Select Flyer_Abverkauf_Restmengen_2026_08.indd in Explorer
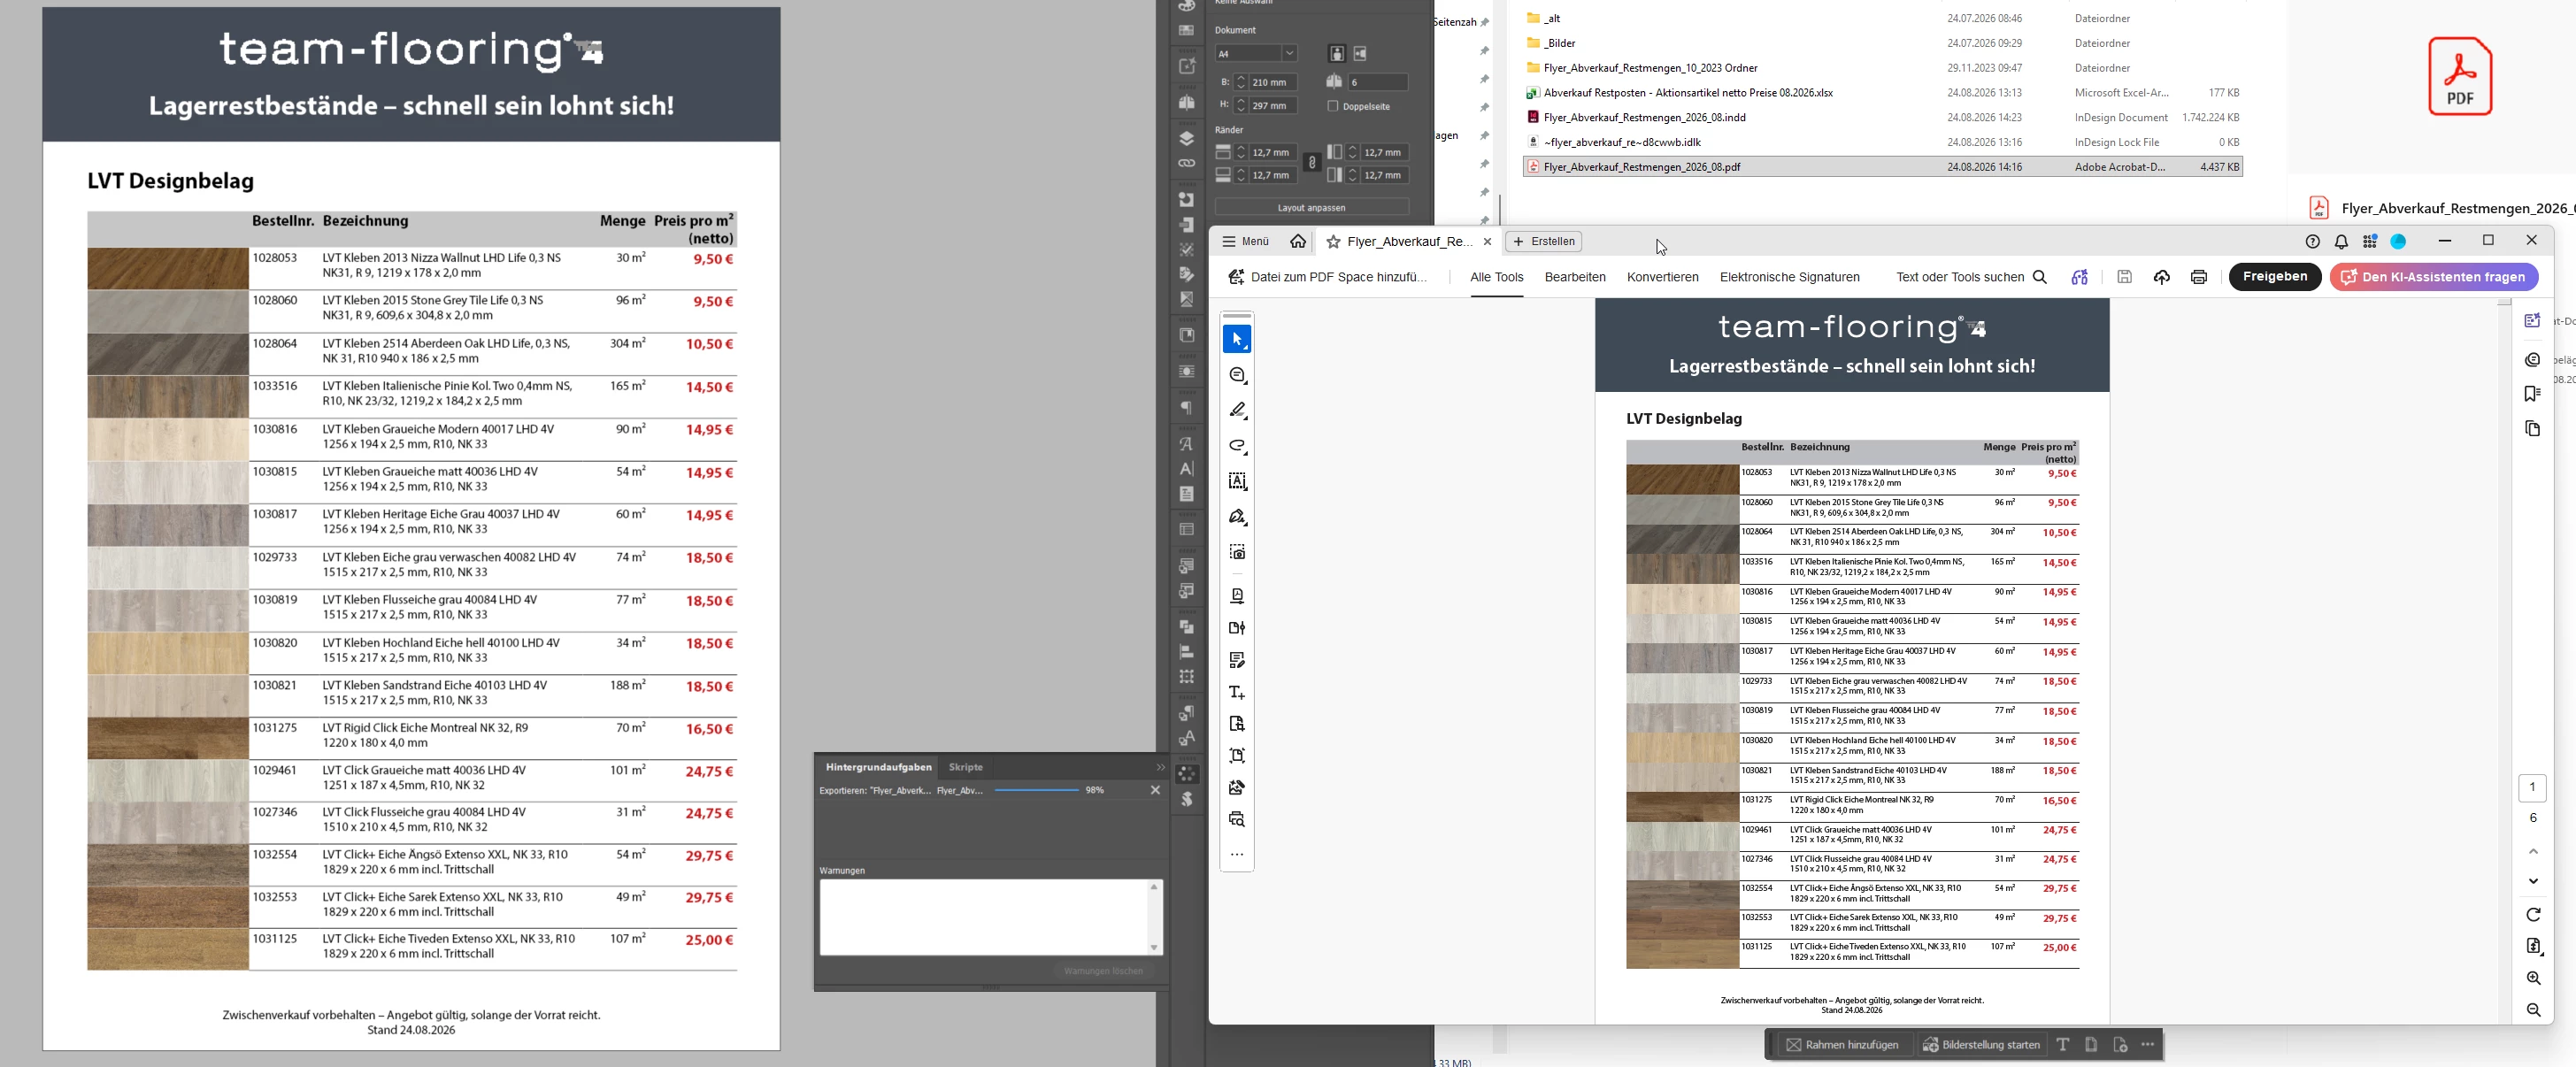 pyautogui.click(x=1882, y=117)
